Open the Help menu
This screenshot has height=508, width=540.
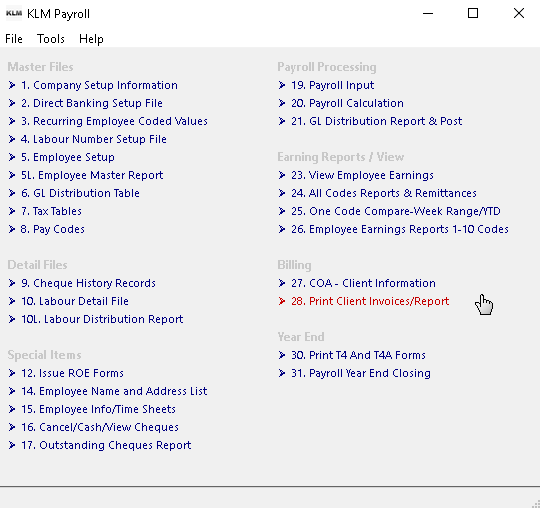pyautogui.click(x=91, y=39)
